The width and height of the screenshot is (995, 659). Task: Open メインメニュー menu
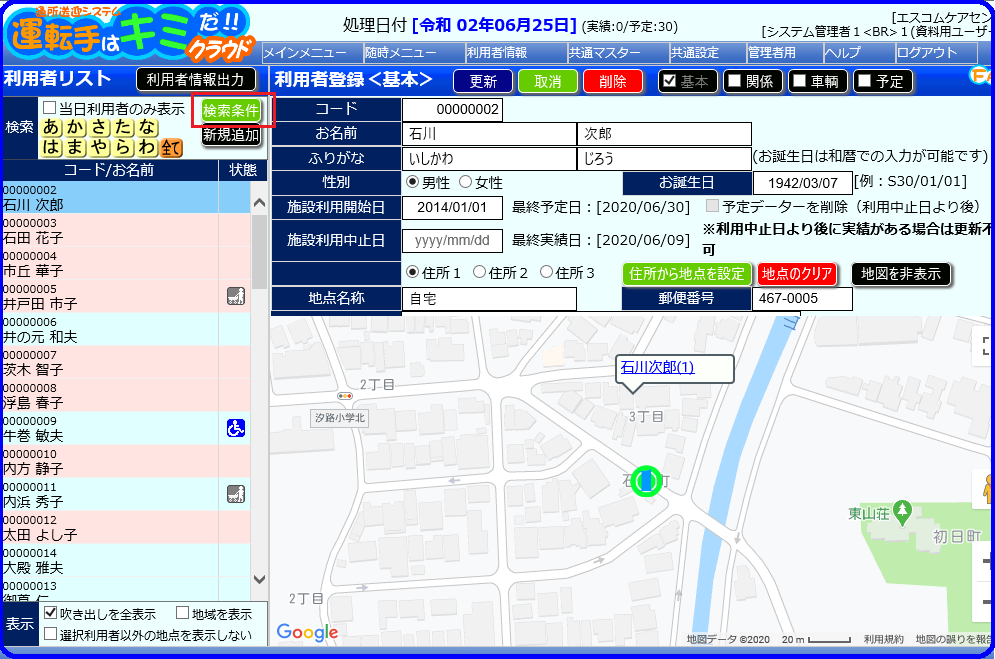tap(312, 53)
